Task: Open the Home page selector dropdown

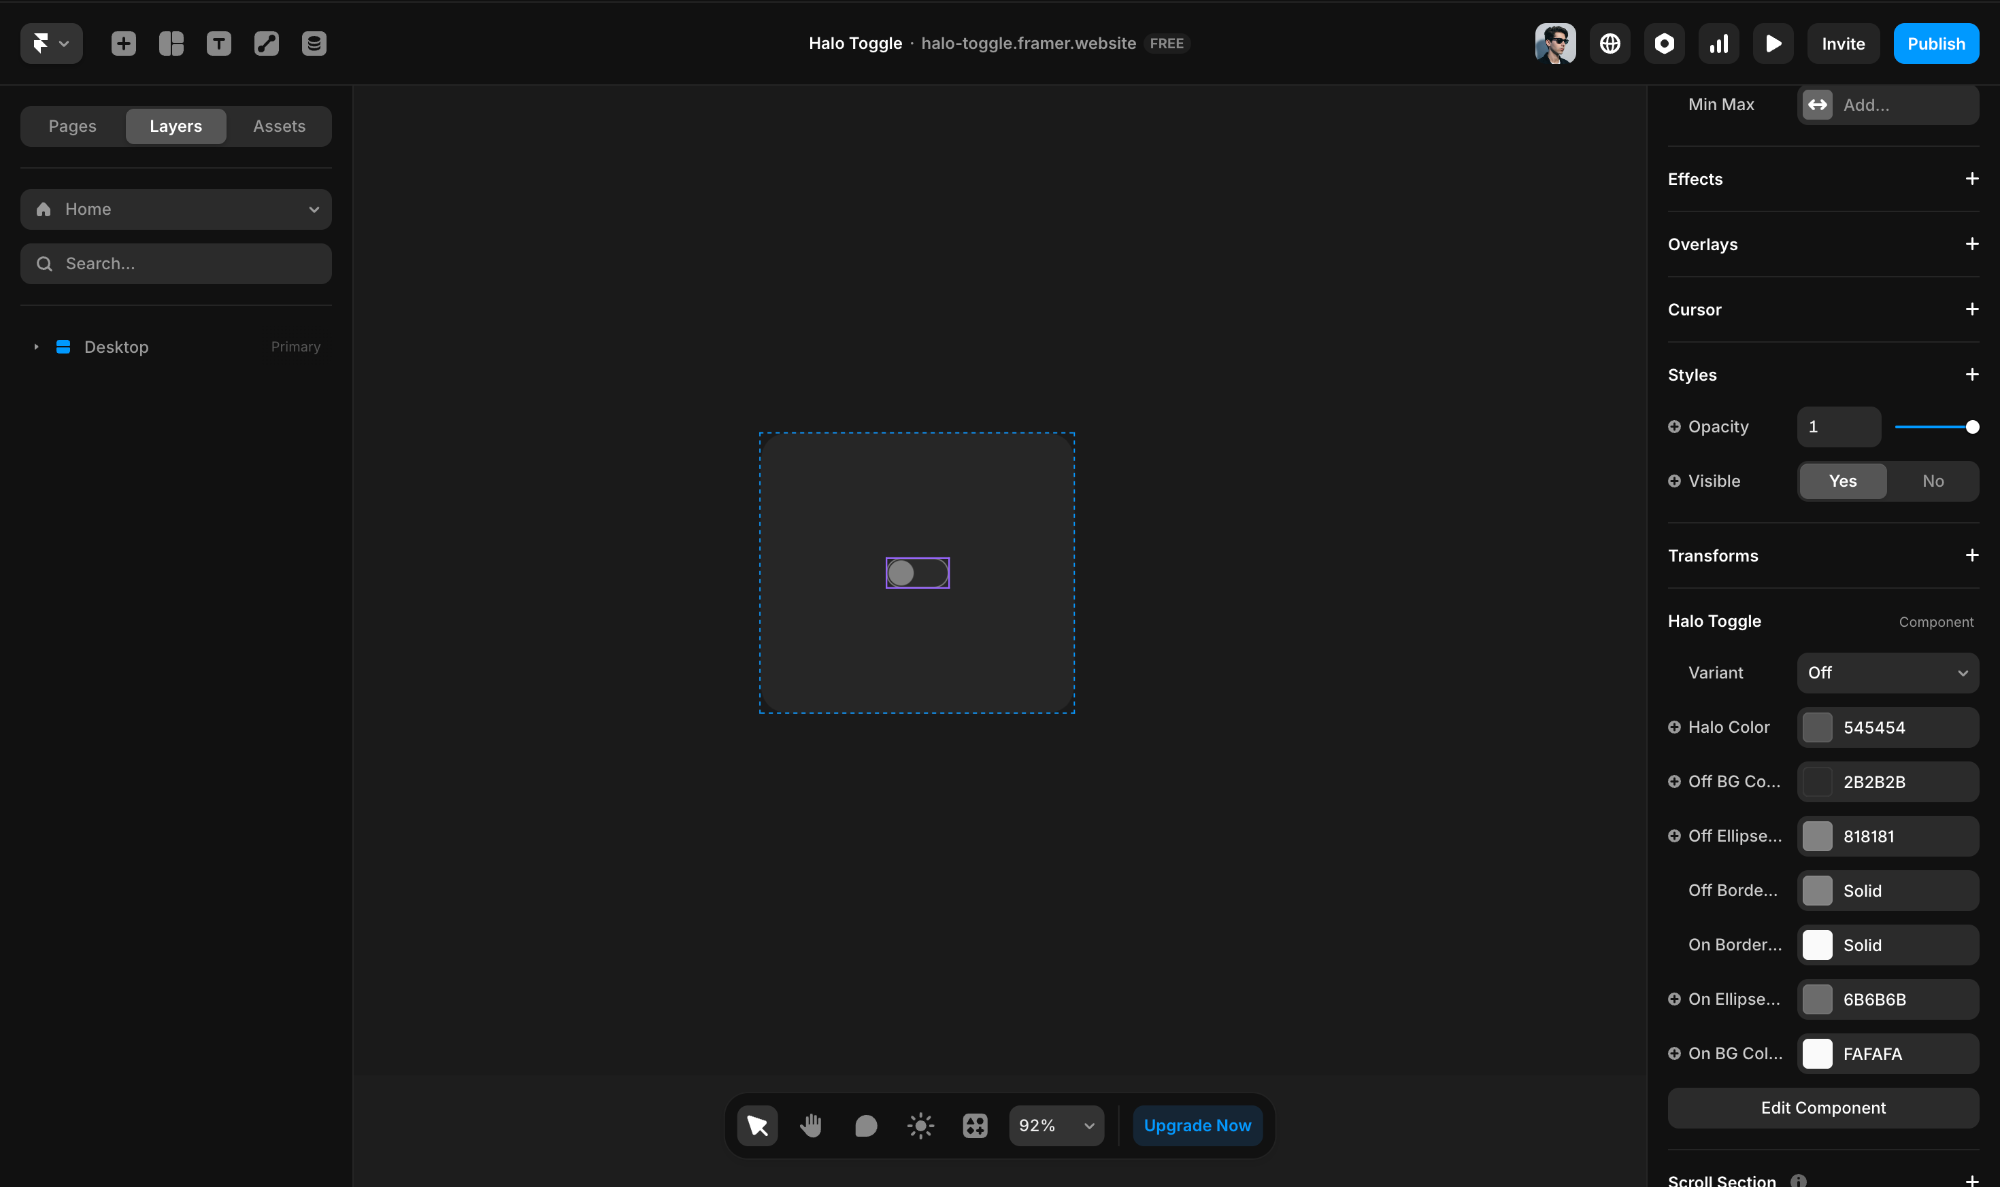Action: (176, 209)
